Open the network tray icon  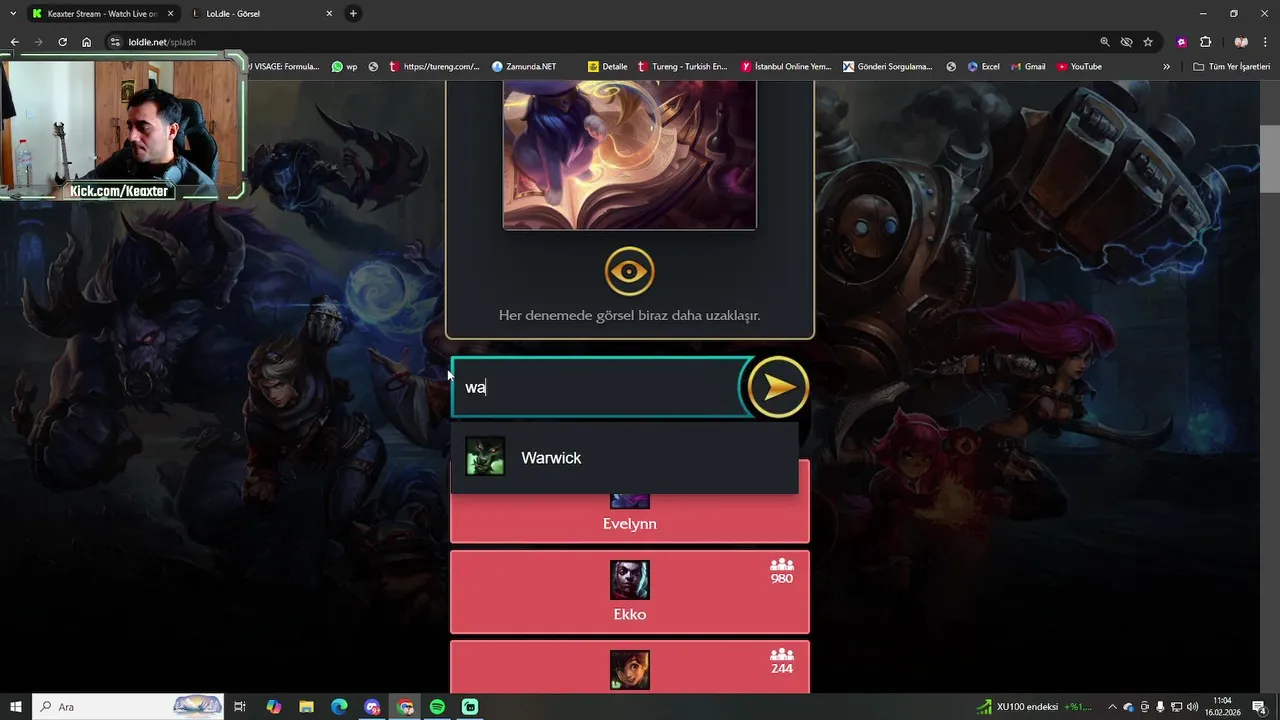pos(1177,707)
